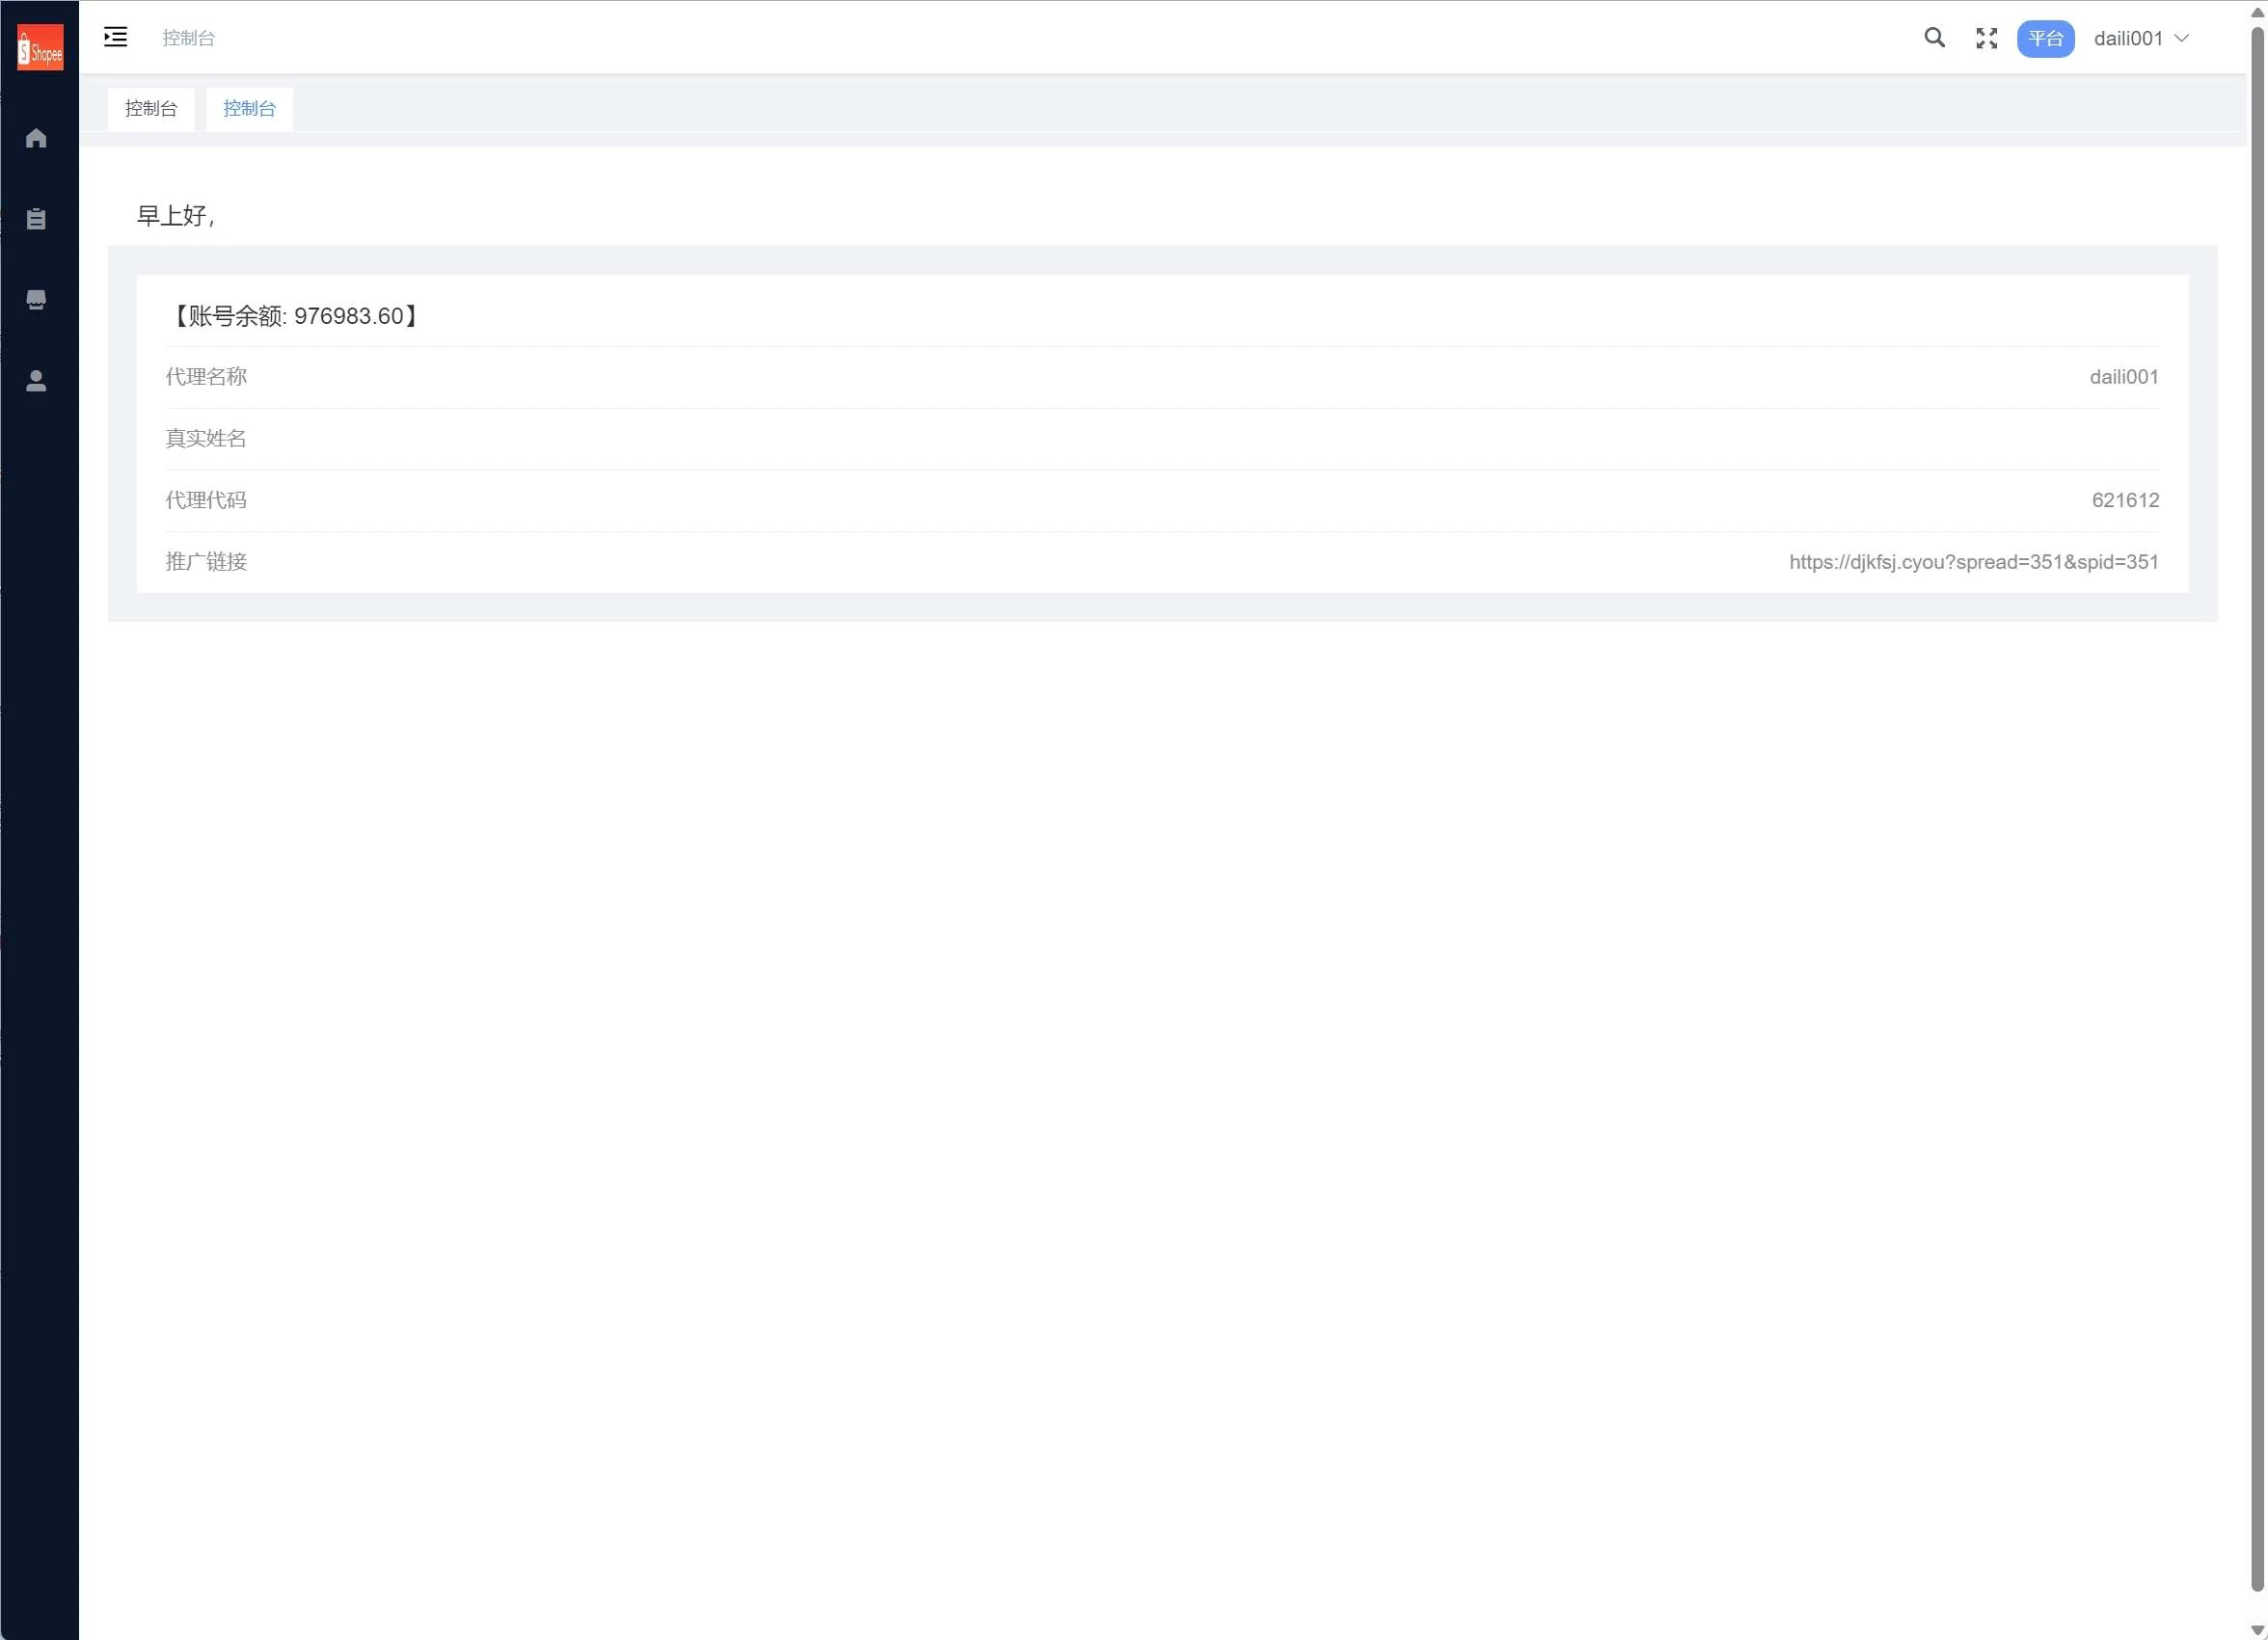Click the account balance 976983.60 heading
Screen dimensions: 2268x1640
click(294, 316)
